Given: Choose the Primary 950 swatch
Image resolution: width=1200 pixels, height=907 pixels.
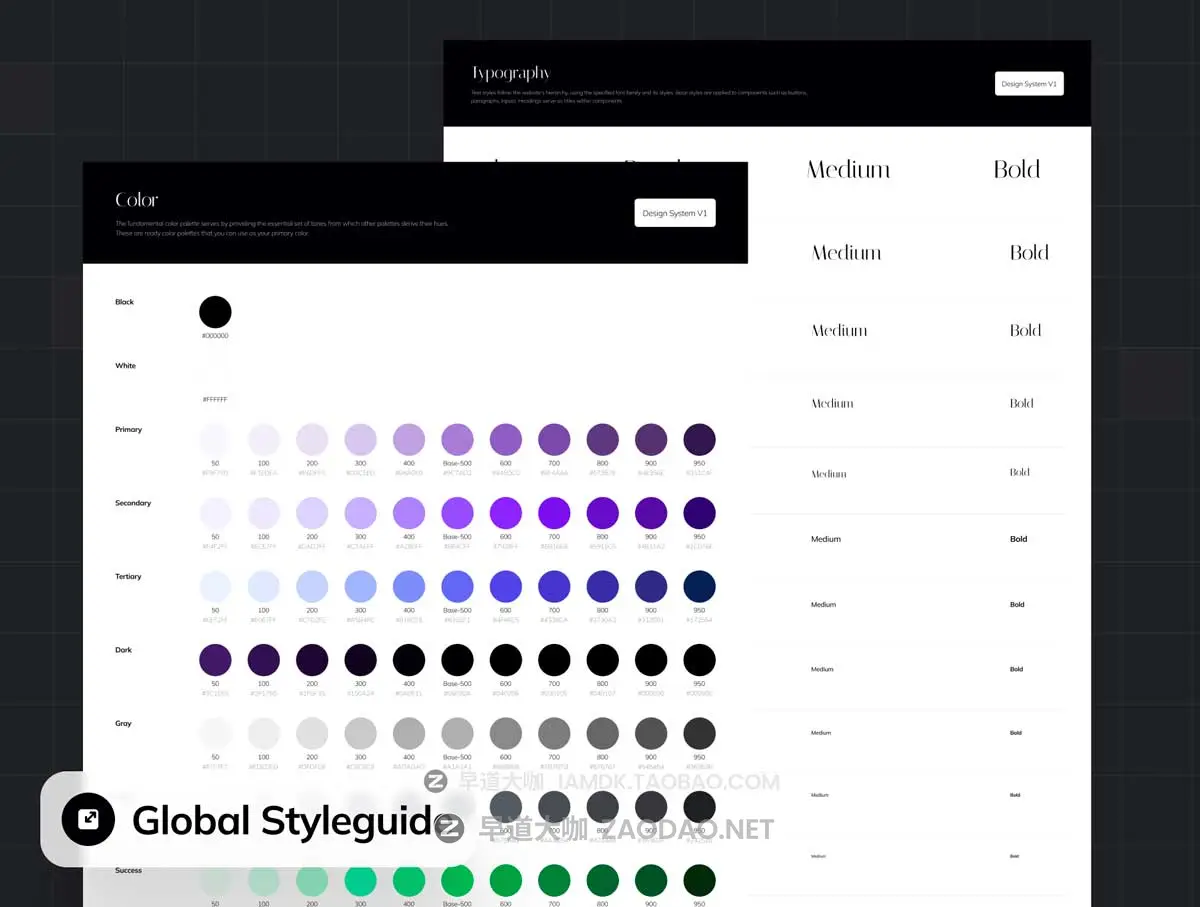Looking at the screenshot, I should [699, 440].
